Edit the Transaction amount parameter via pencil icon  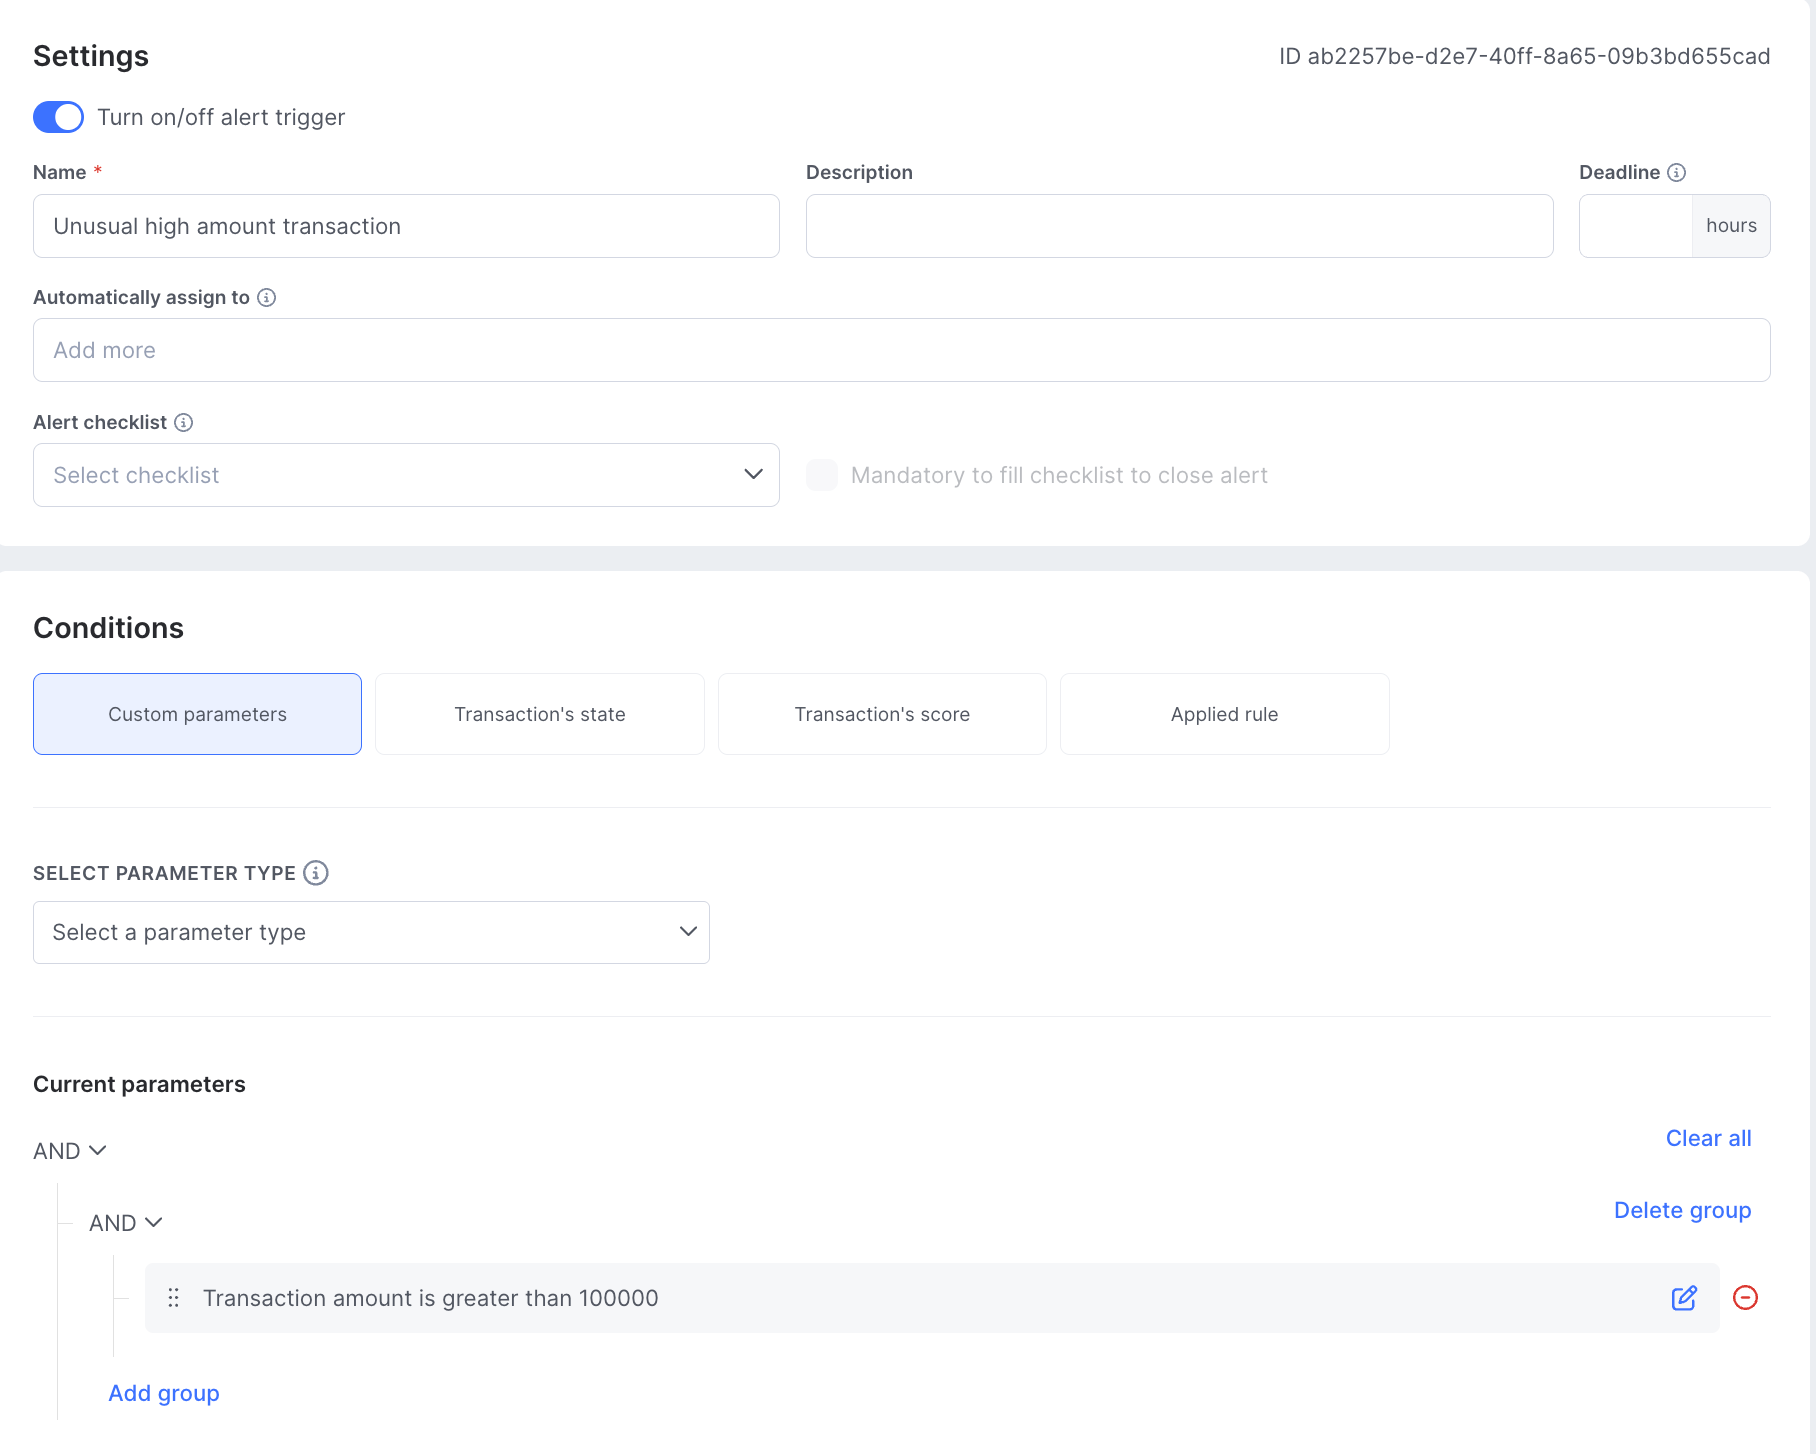[1684, 1298]
